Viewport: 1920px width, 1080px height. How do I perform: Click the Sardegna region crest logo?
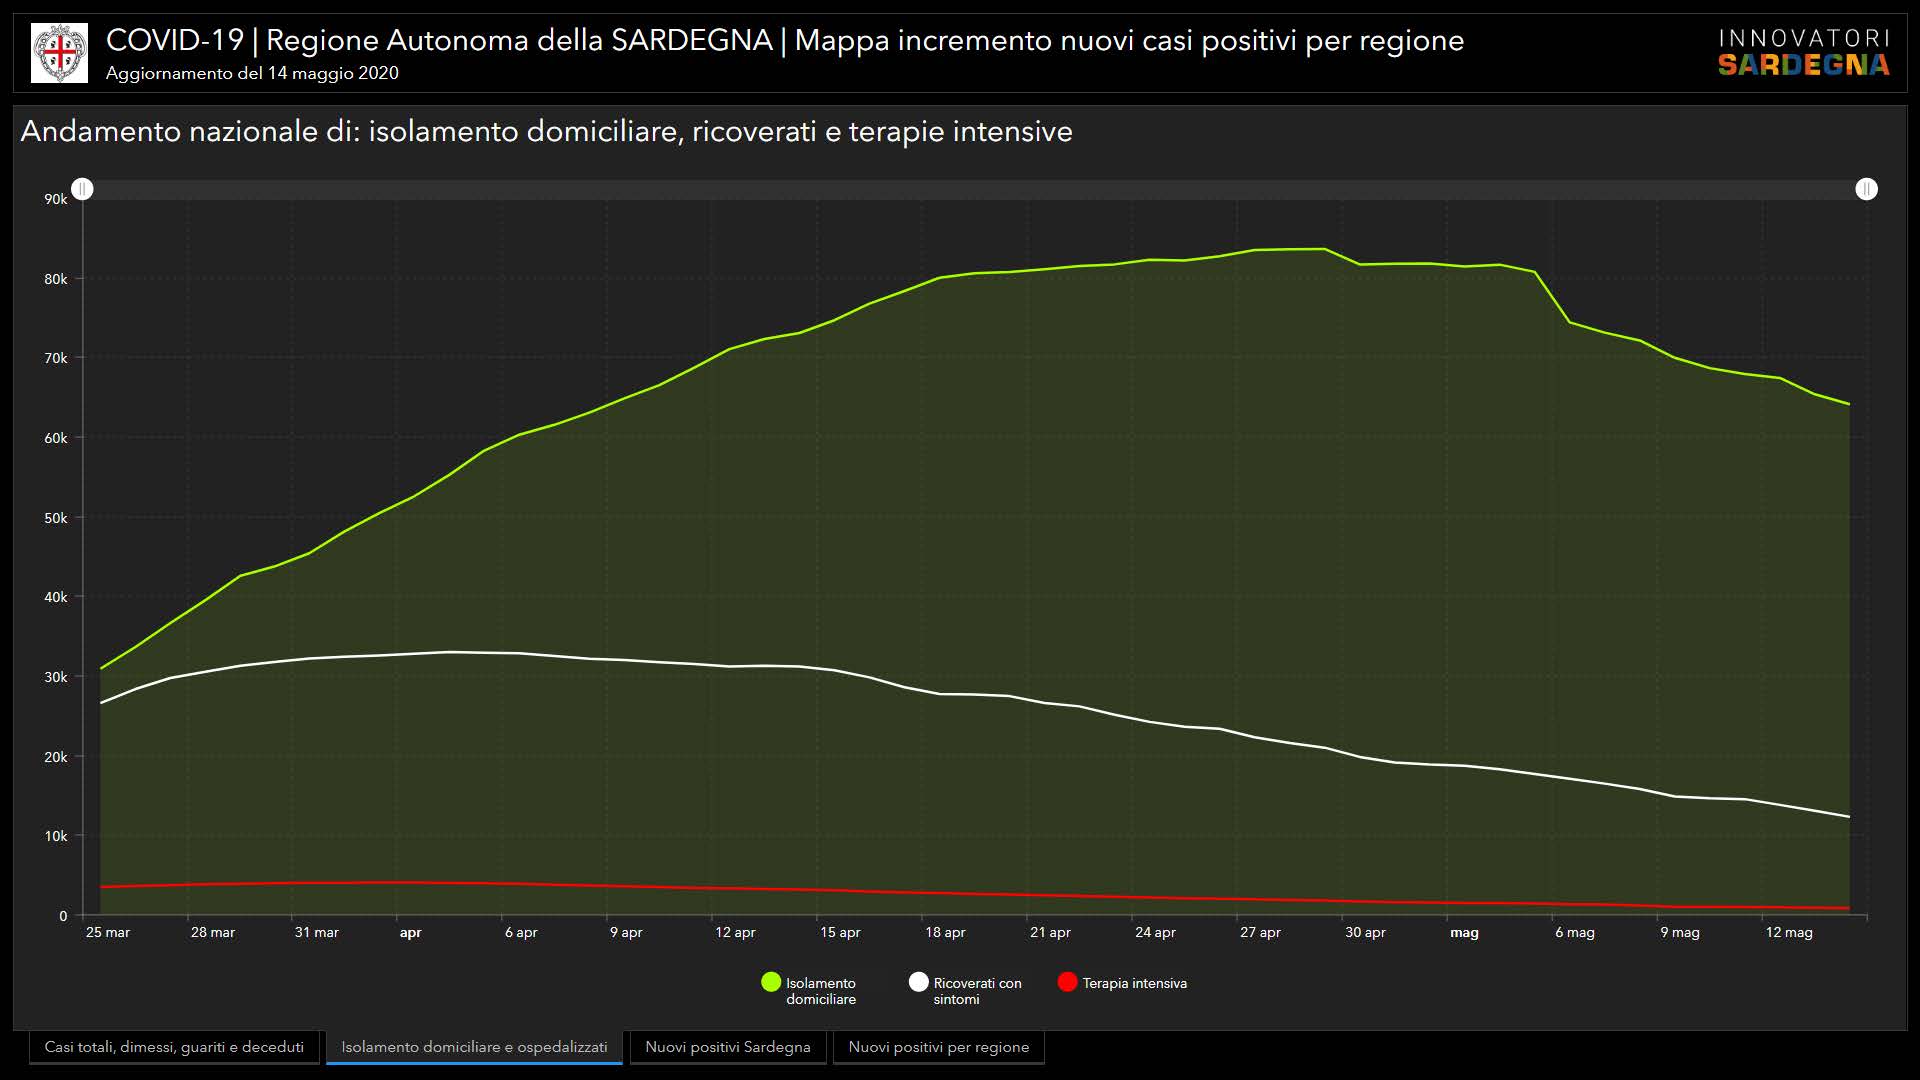coord(59,53)
